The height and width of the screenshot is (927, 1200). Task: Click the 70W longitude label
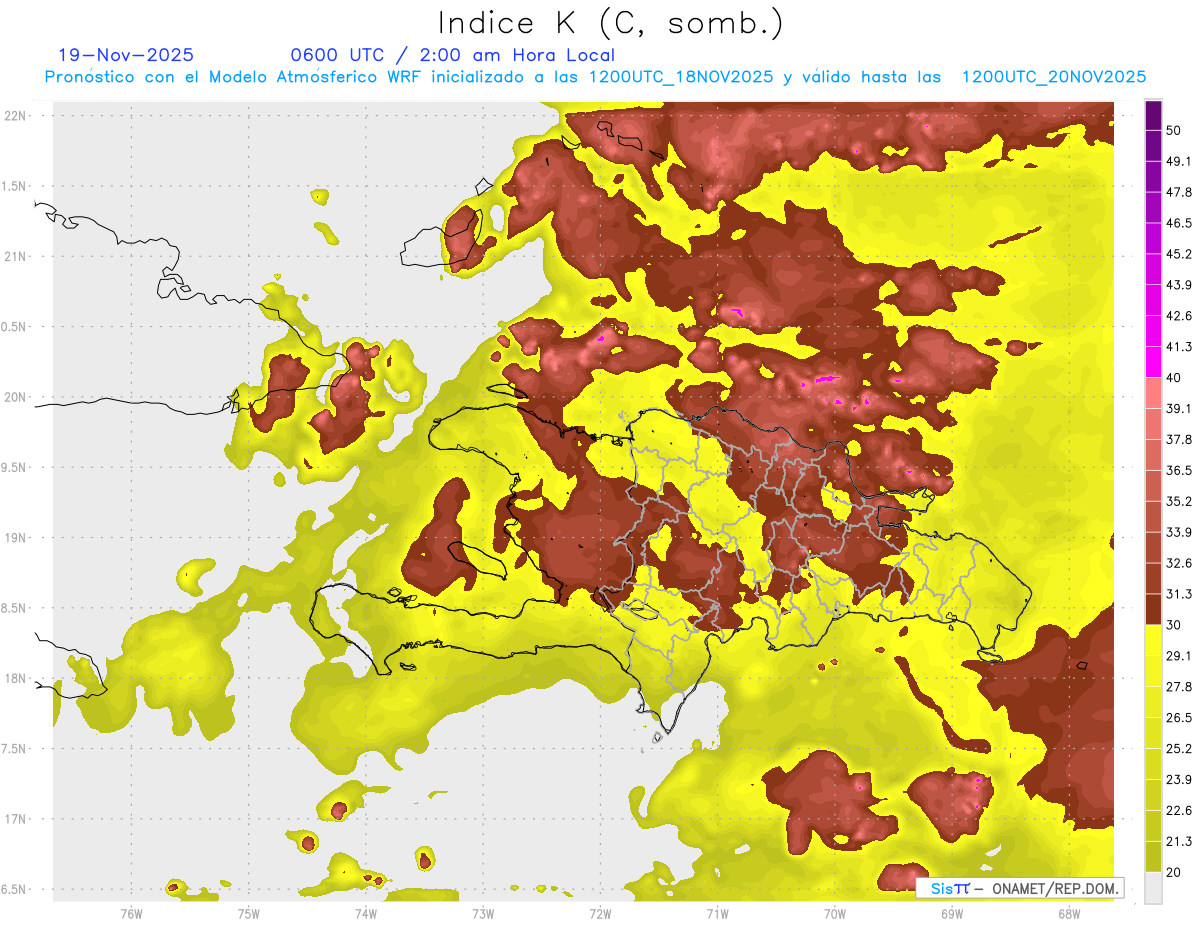835,913
